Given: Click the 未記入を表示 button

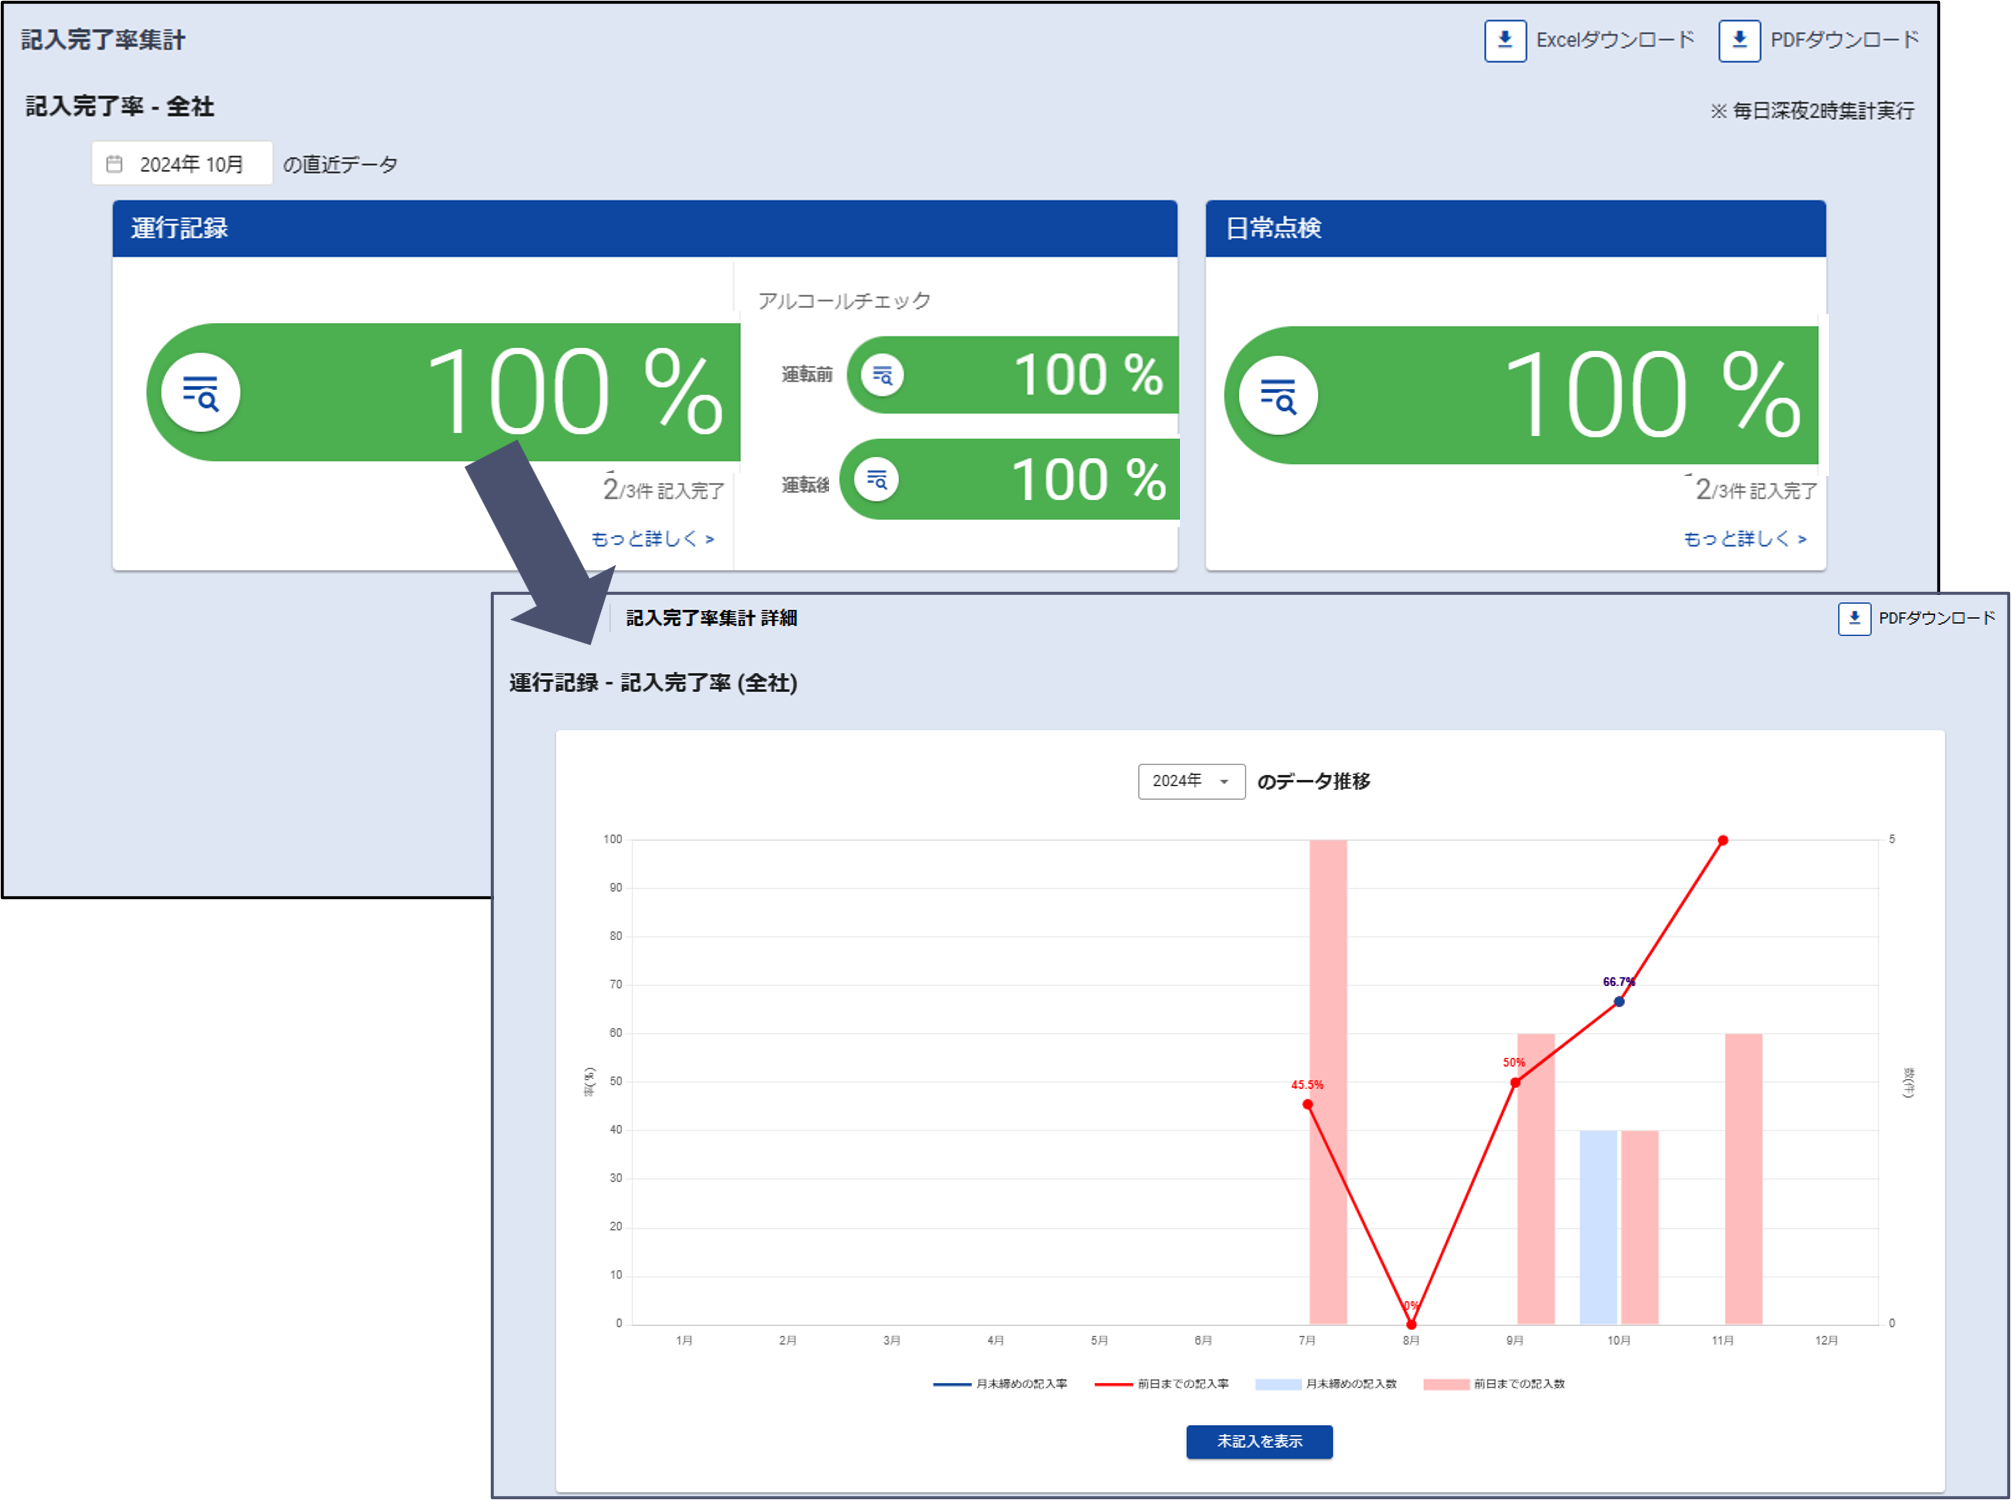Looking at the screenshot, I should (x=1259, y=1441).
